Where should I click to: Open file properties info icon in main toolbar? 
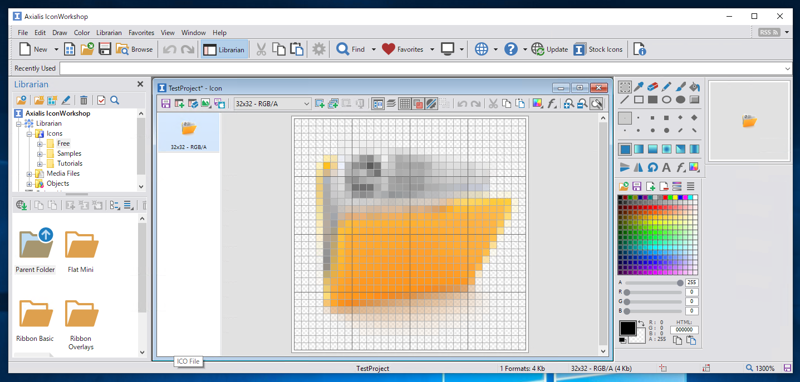coord(639,49)
